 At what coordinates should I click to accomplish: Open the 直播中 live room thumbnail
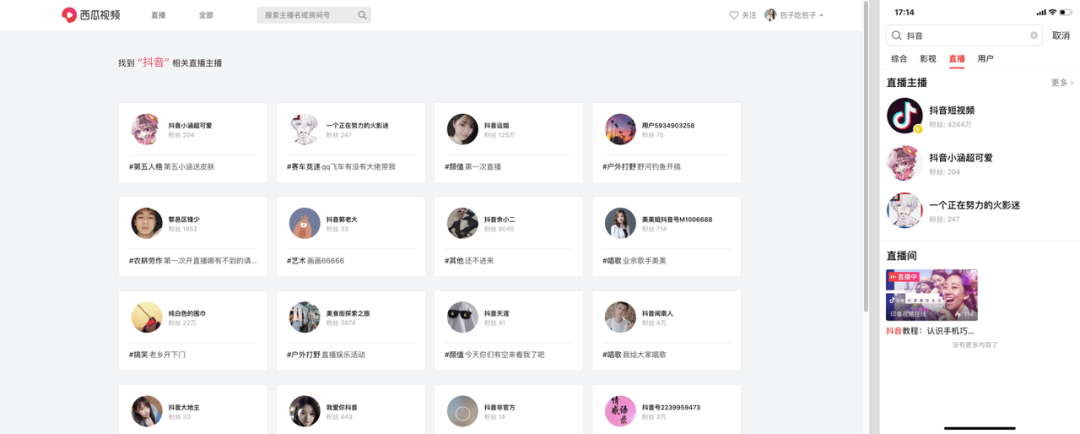tap(932, 295)
